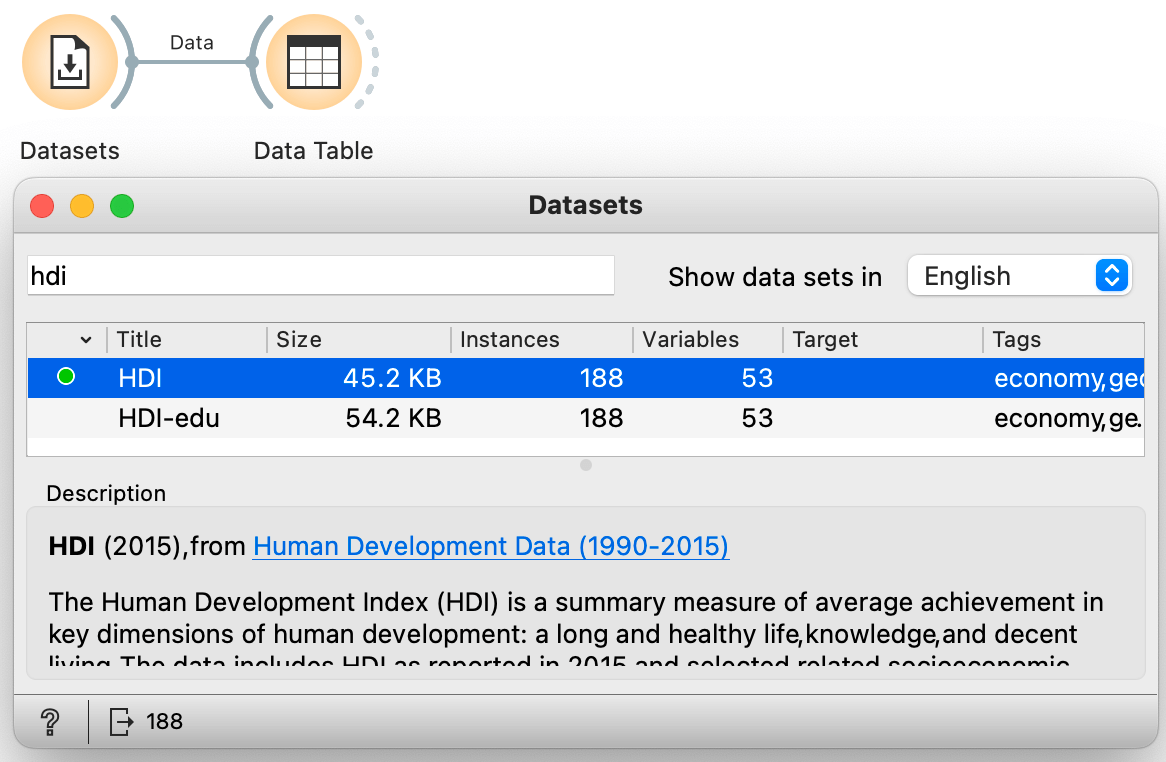Click the HDI-edu instances value 188
This screenshot has width=1166, height=762.
click(601, 419)
